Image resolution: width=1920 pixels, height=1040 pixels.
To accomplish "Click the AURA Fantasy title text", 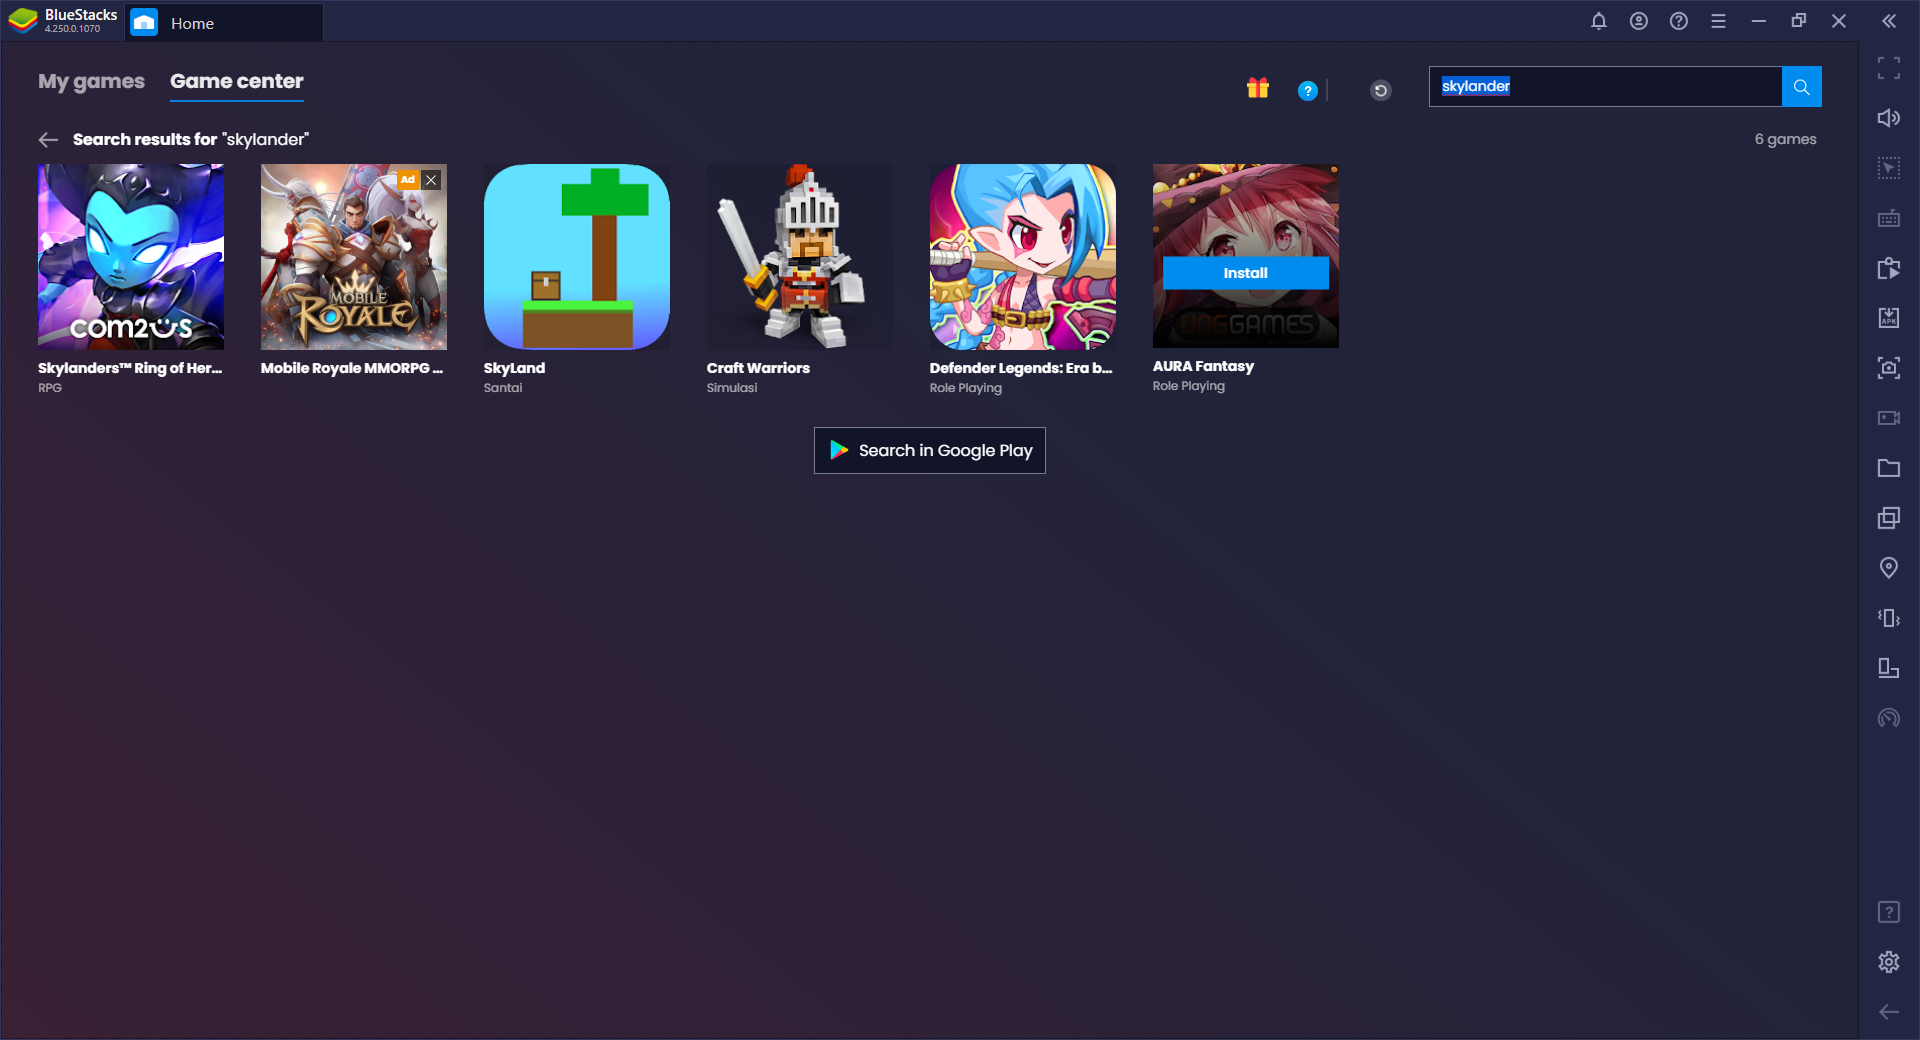I will (x=1203, y=366).
